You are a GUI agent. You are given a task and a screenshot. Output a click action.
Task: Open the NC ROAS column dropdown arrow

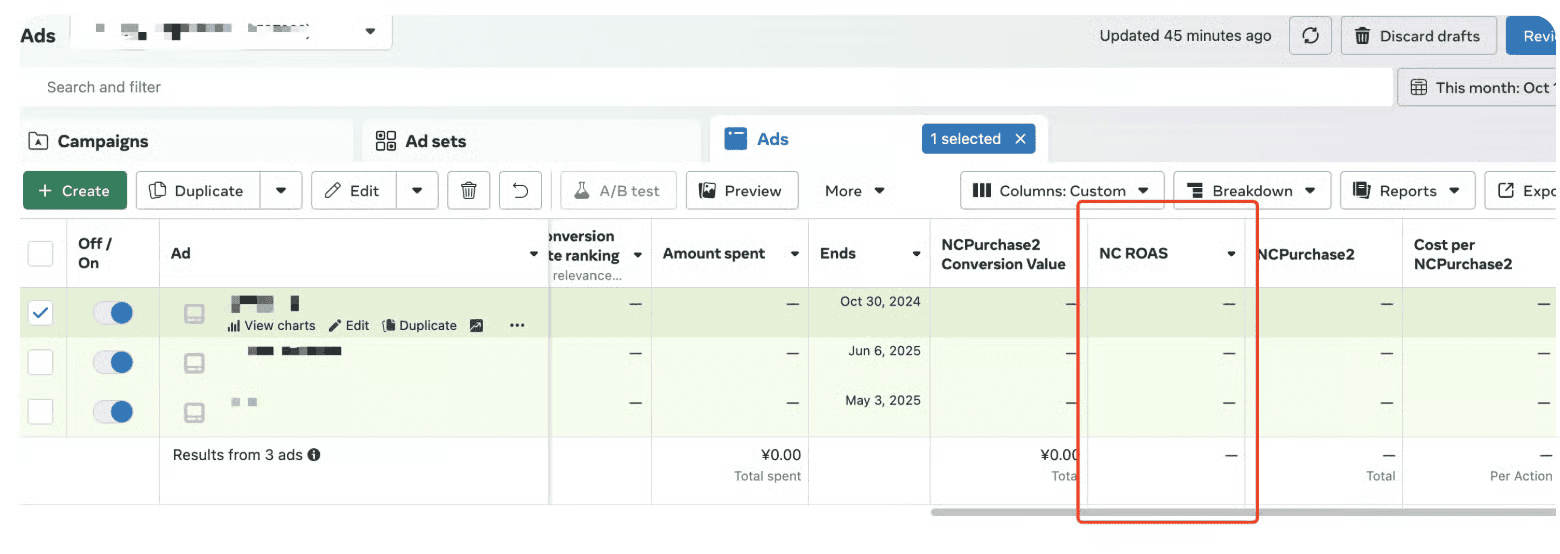(x=1231, y=254)
